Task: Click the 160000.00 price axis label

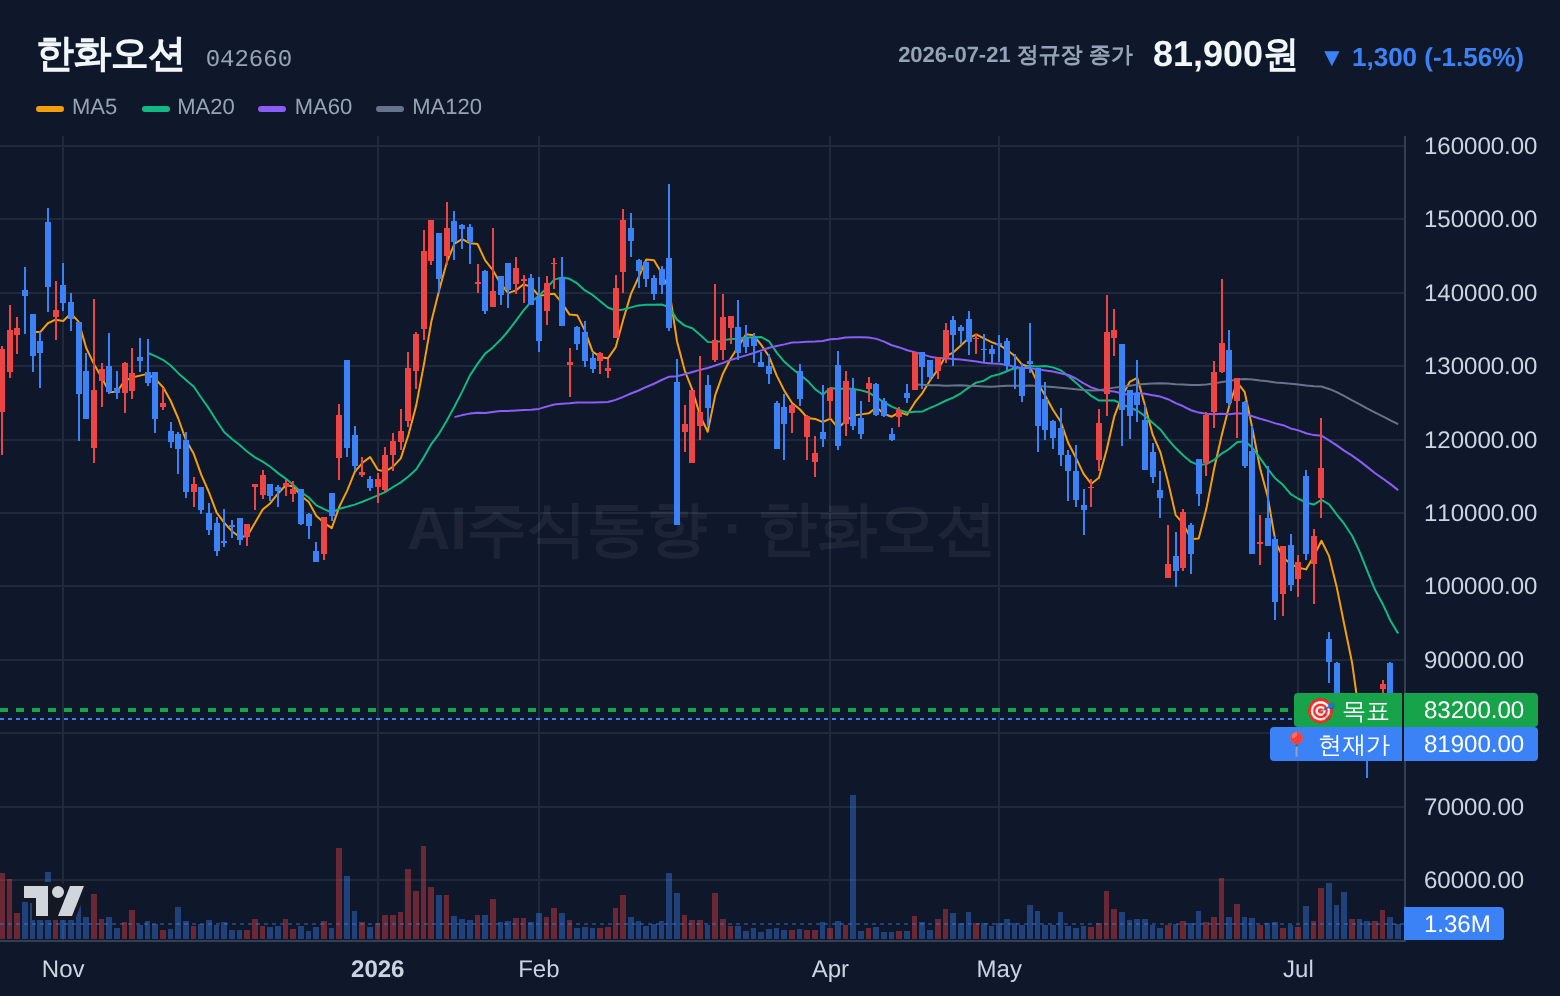Action: click(1480, 146)
